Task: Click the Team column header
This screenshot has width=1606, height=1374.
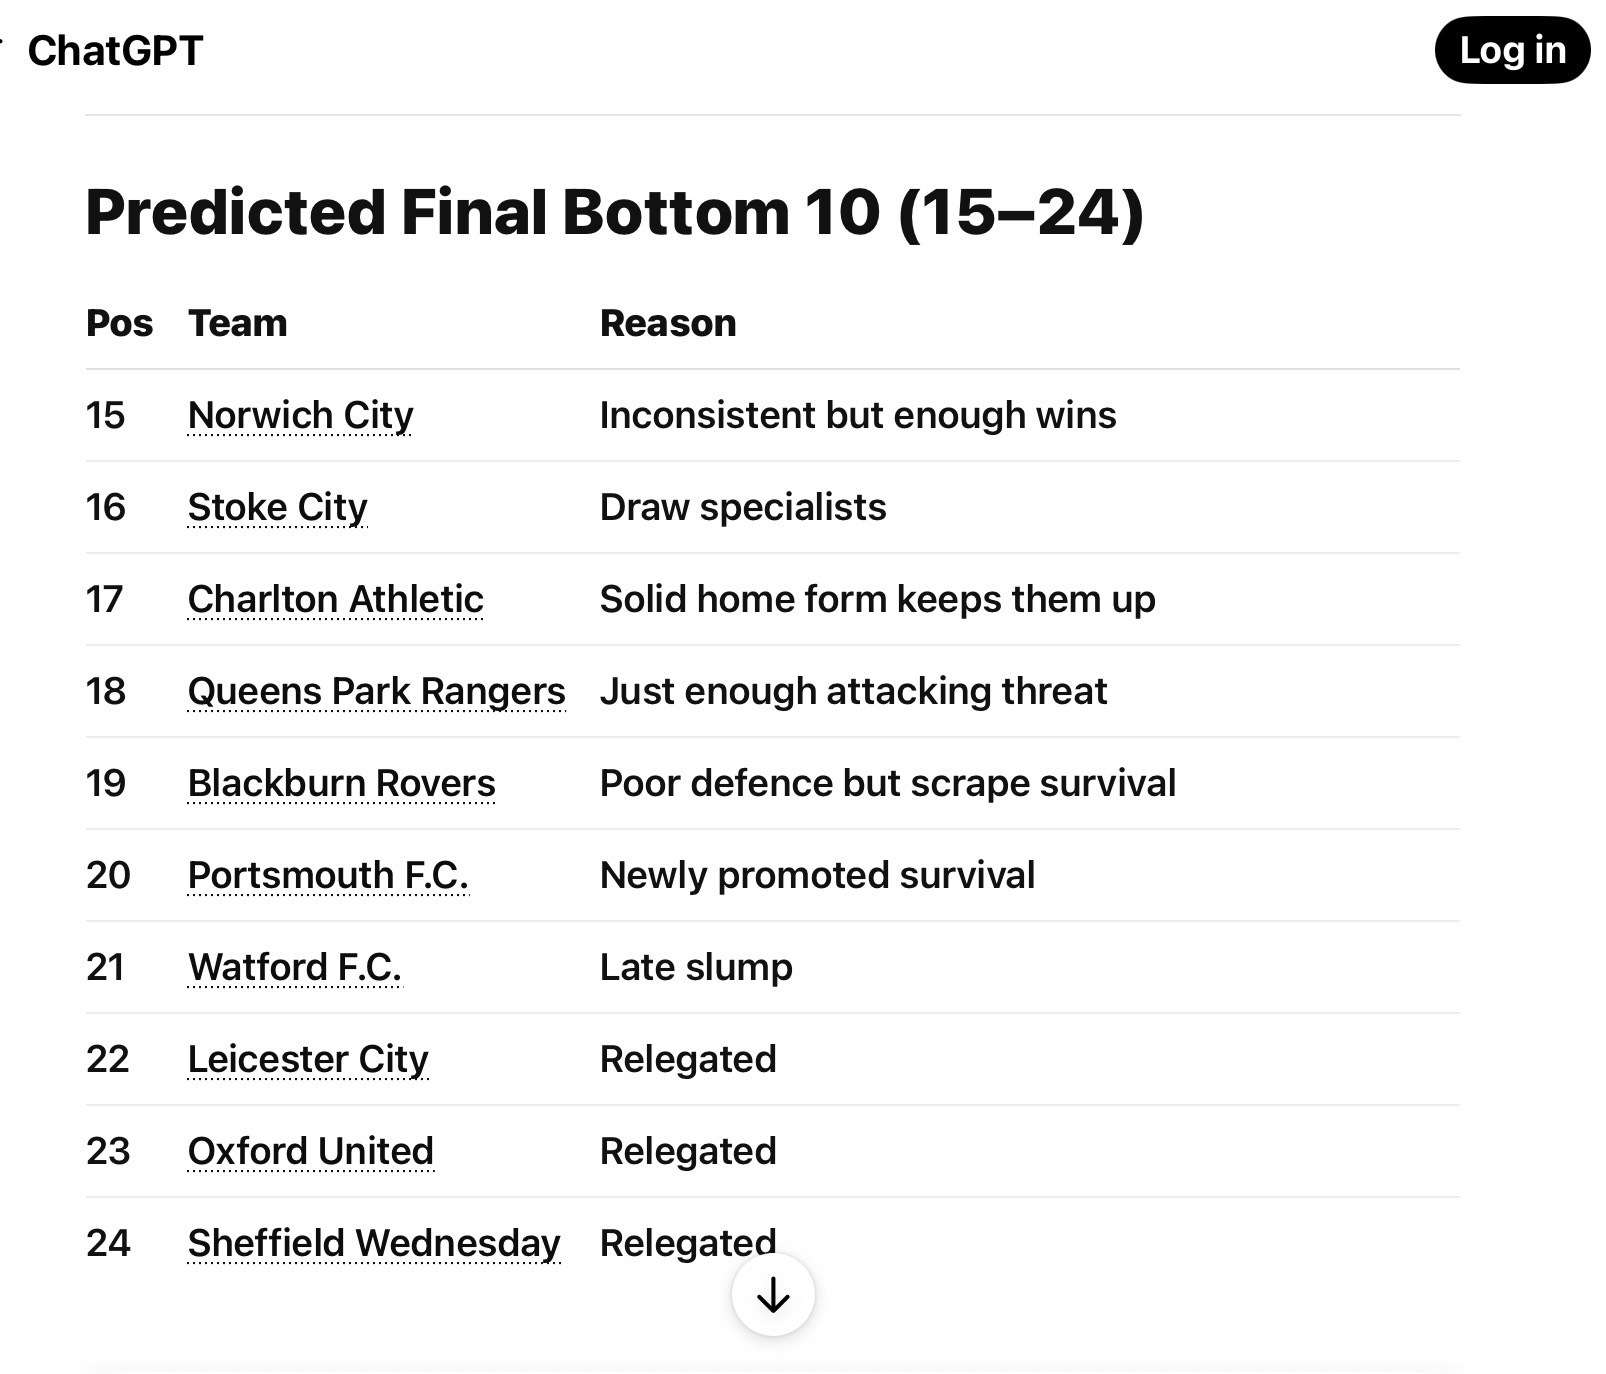Action: (x=237, y=323)
